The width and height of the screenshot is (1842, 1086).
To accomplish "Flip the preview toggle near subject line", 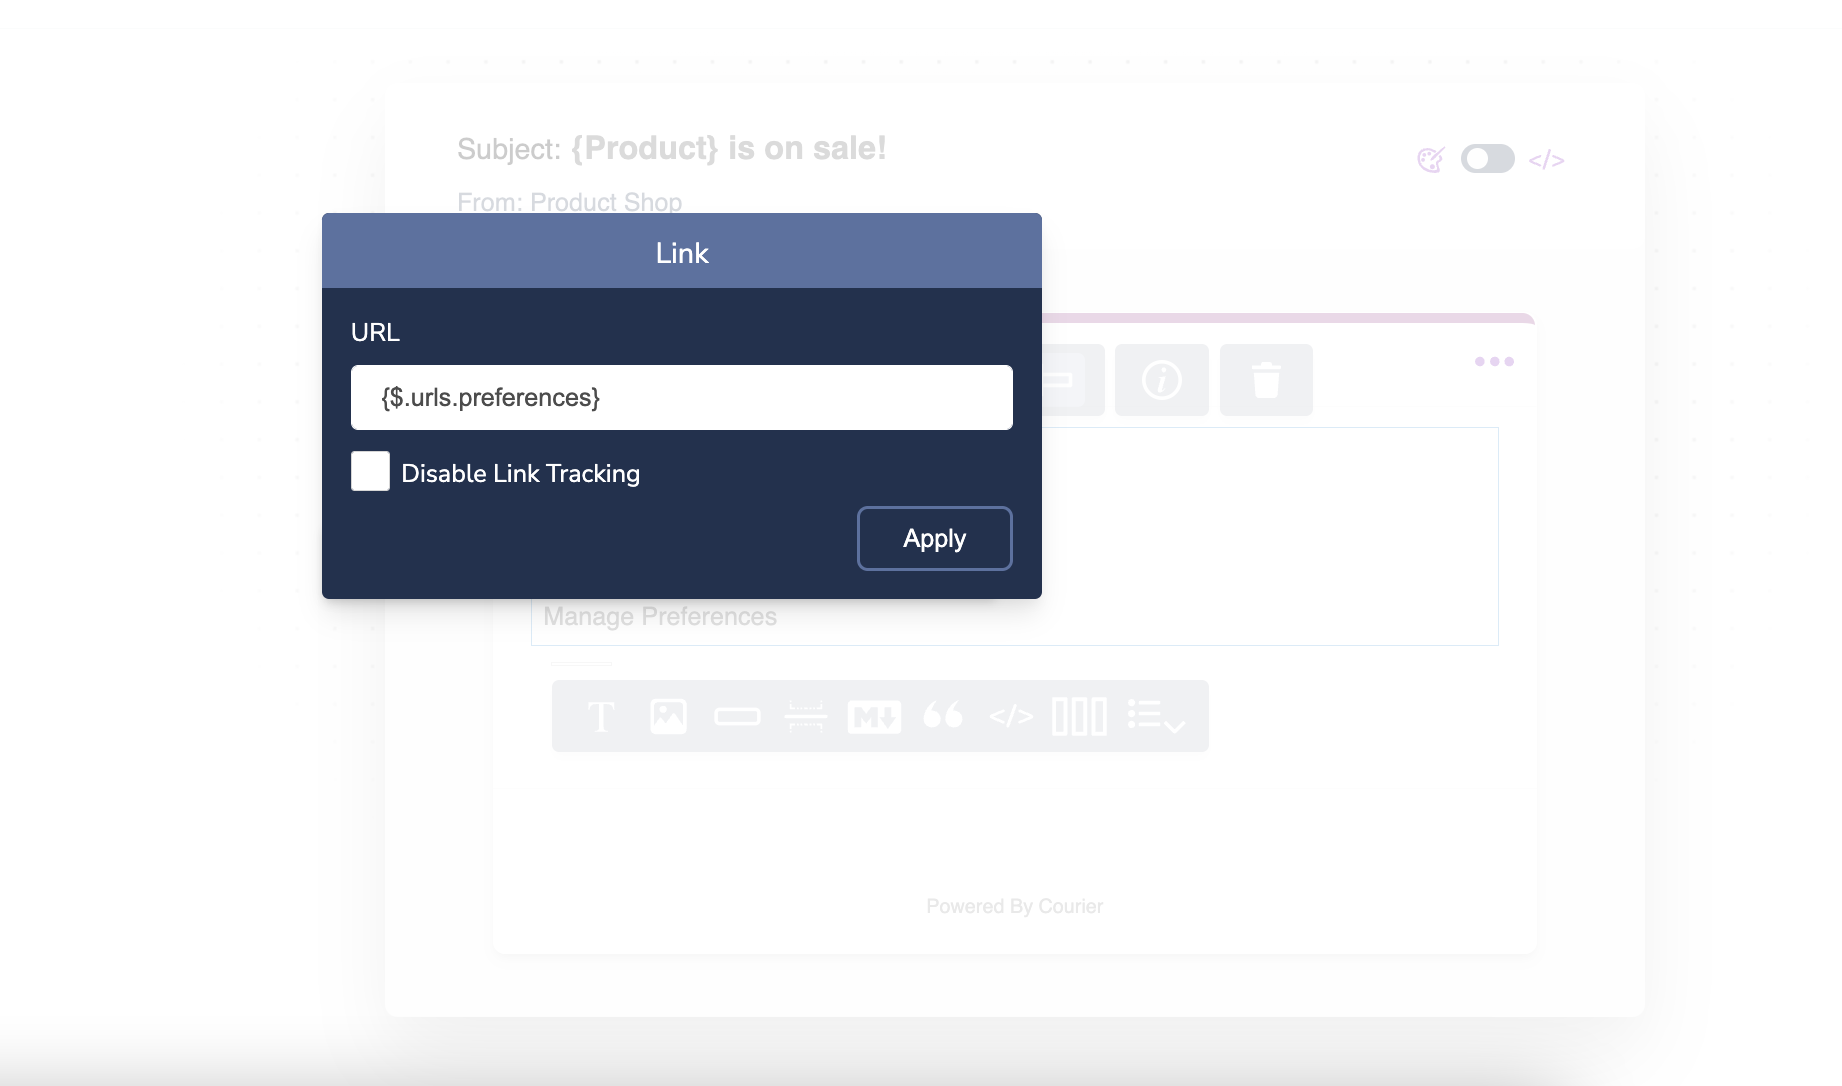I will [1488, 158].
